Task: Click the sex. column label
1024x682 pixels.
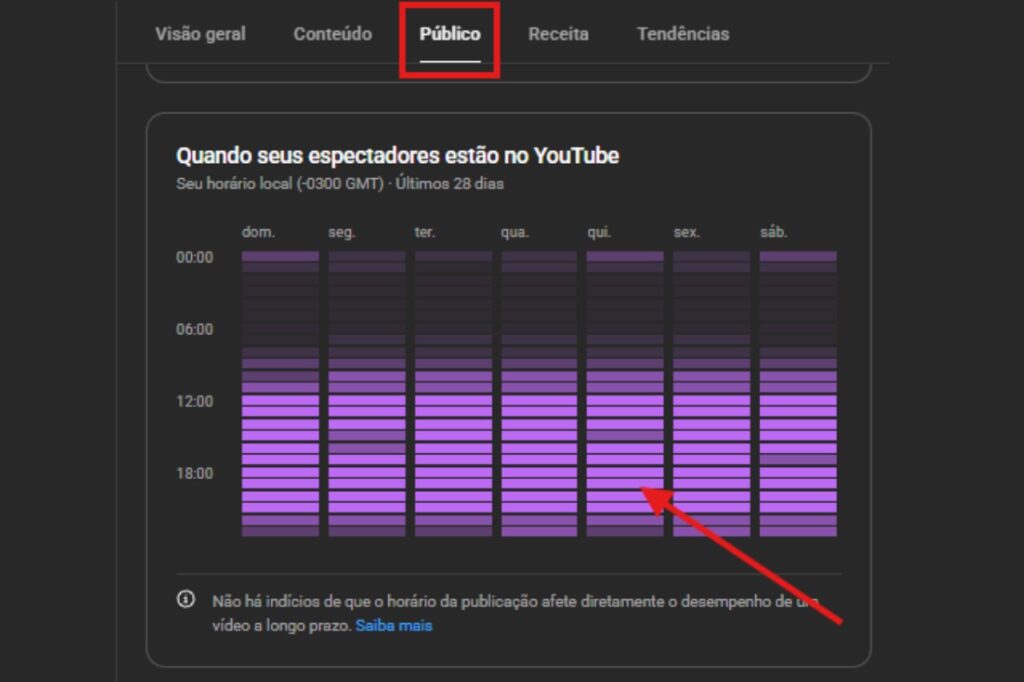Action: (687, 233)
